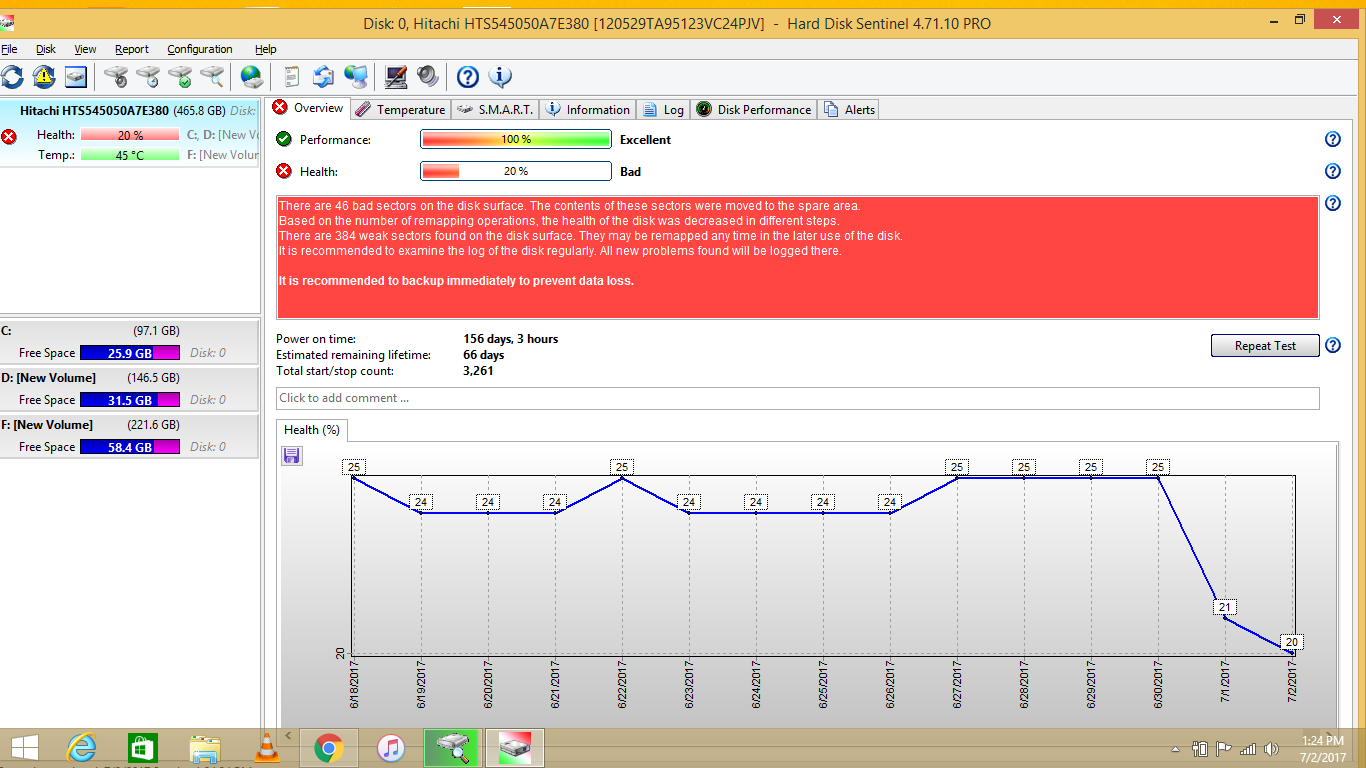Click the blue info speech bubble toolbar icon
The height and width of the screenshot is (768, 1366).
coord(500,76)
